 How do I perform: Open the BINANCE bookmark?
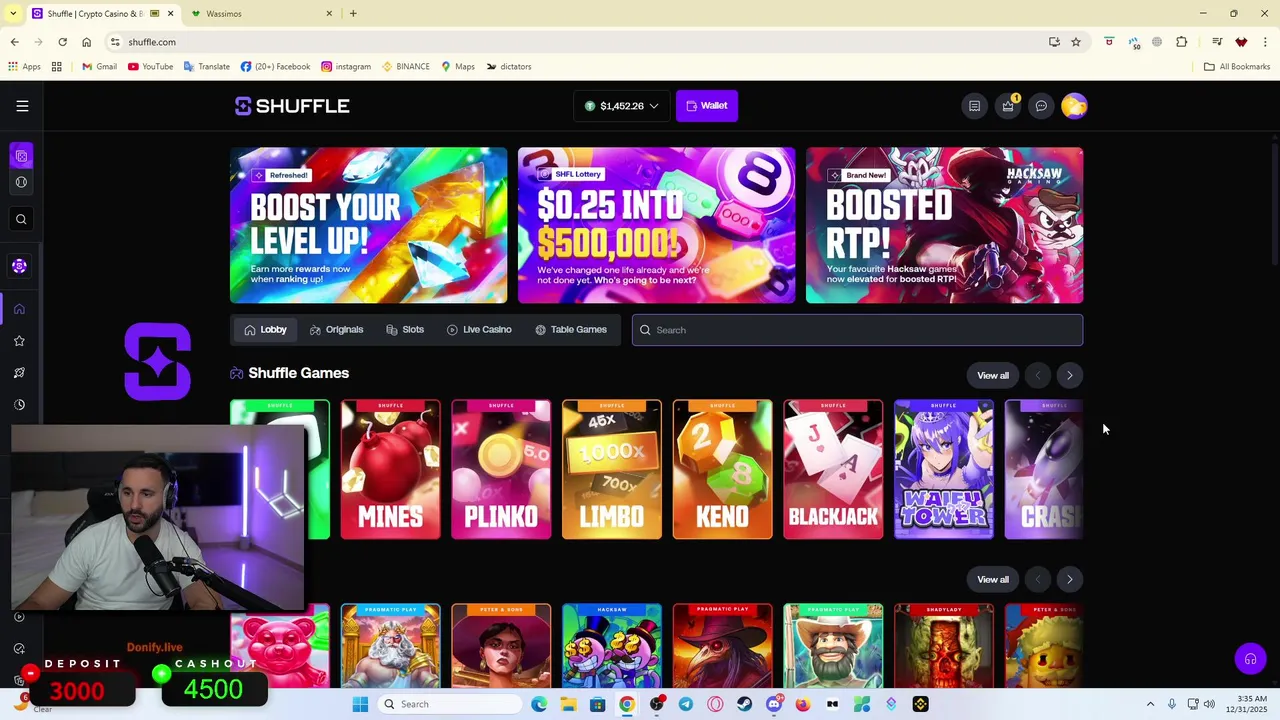point(405,67)
